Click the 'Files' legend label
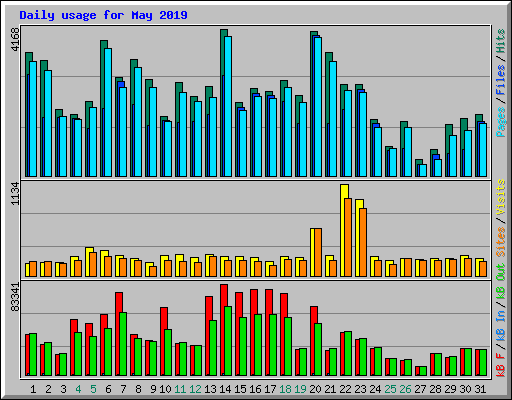The width and height of the screenshot is (512, 400). click(501, 80)
